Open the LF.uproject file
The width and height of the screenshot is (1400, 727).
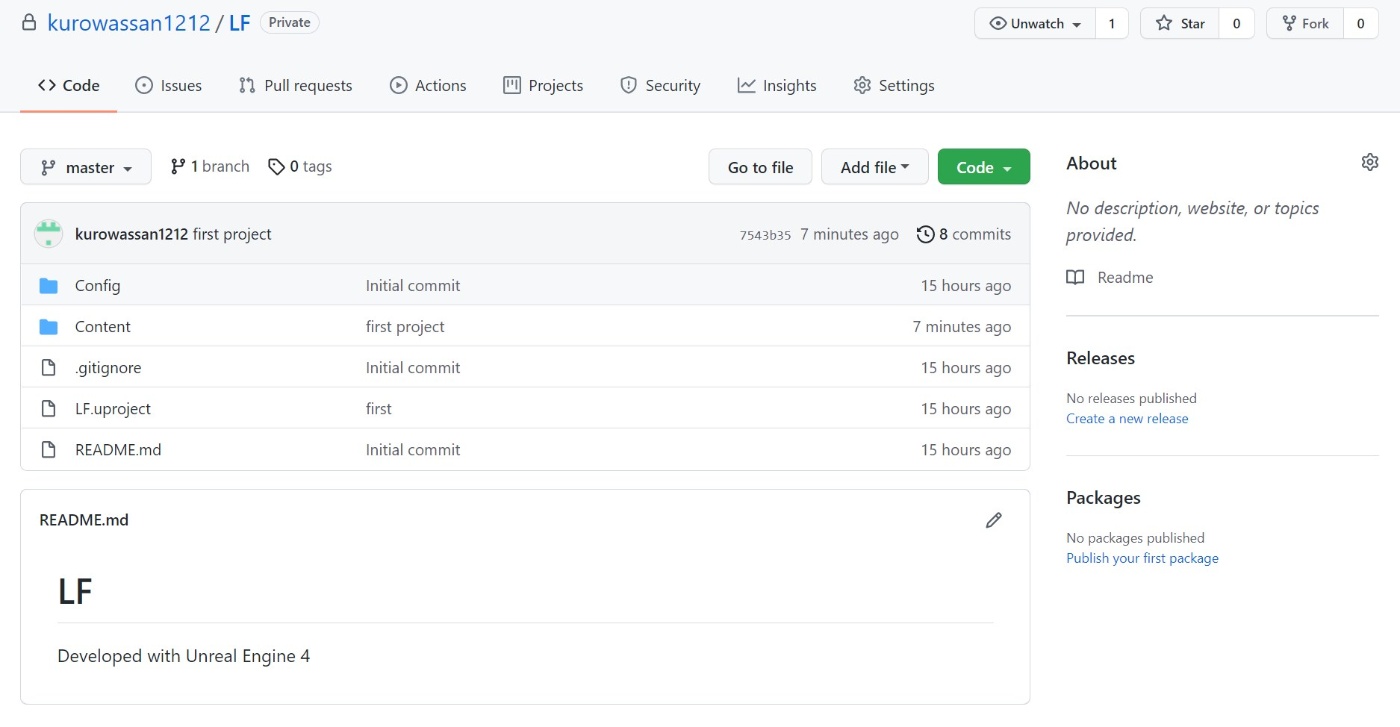[113, 408]
